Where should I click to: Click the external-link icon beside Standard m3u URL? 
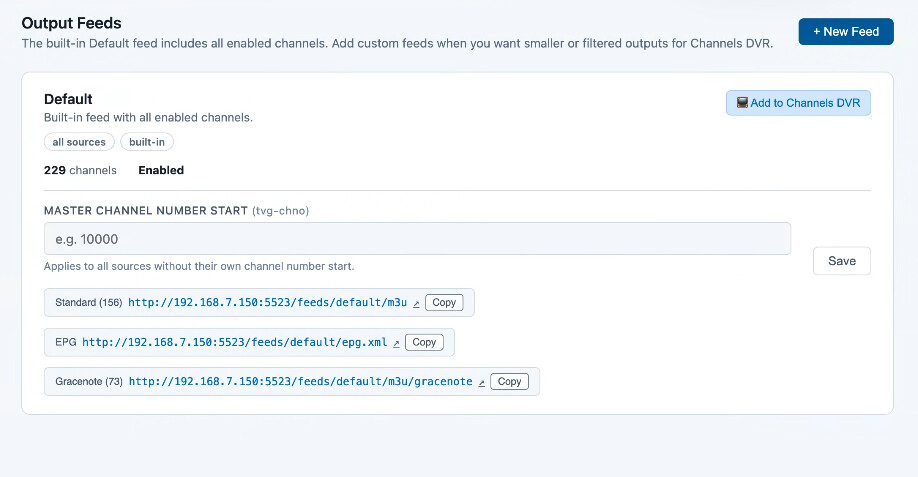tap(416, 303)
